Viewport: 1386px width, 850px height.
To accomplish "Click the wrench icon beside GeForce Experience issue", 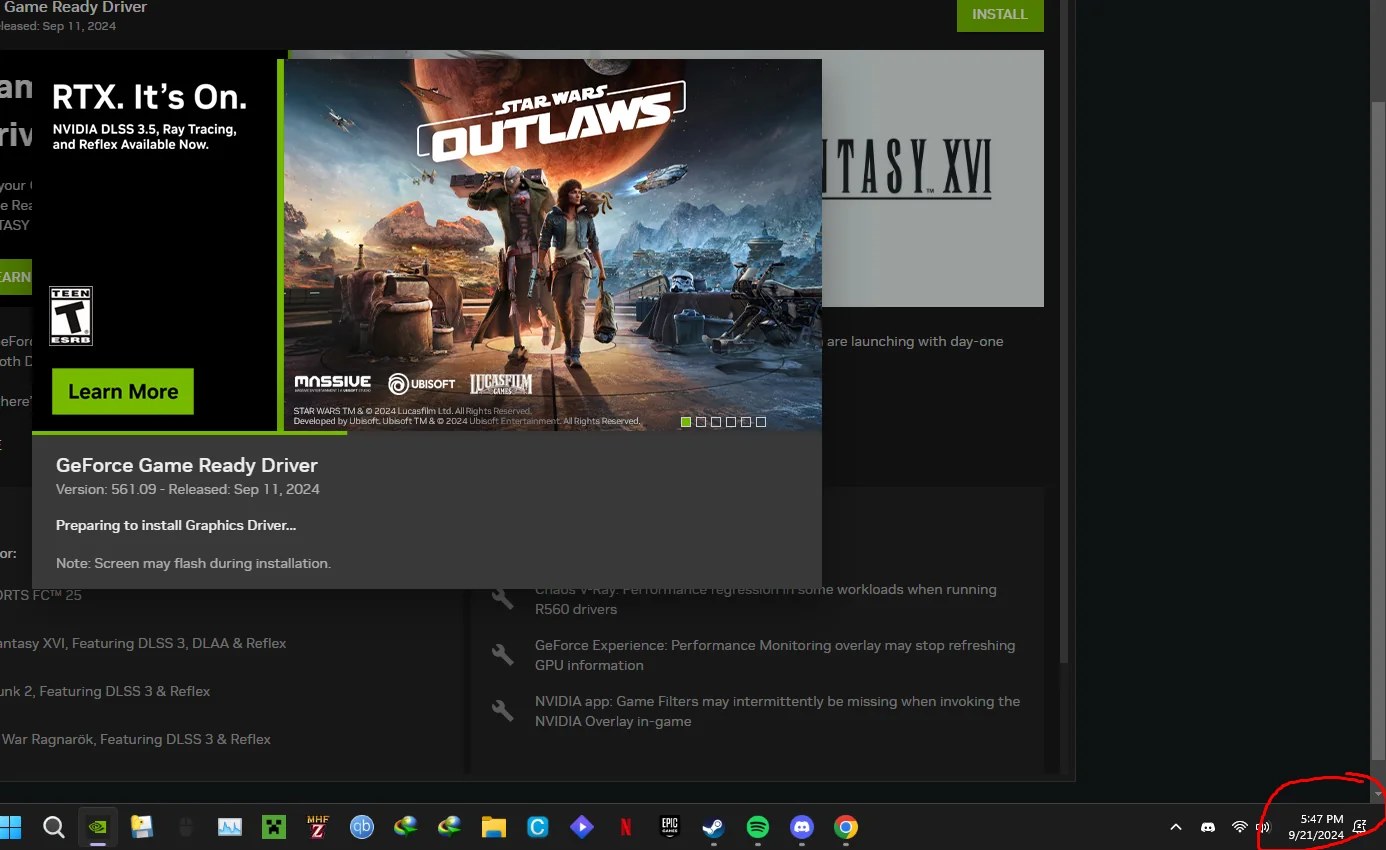I will [x=502, y=655].
